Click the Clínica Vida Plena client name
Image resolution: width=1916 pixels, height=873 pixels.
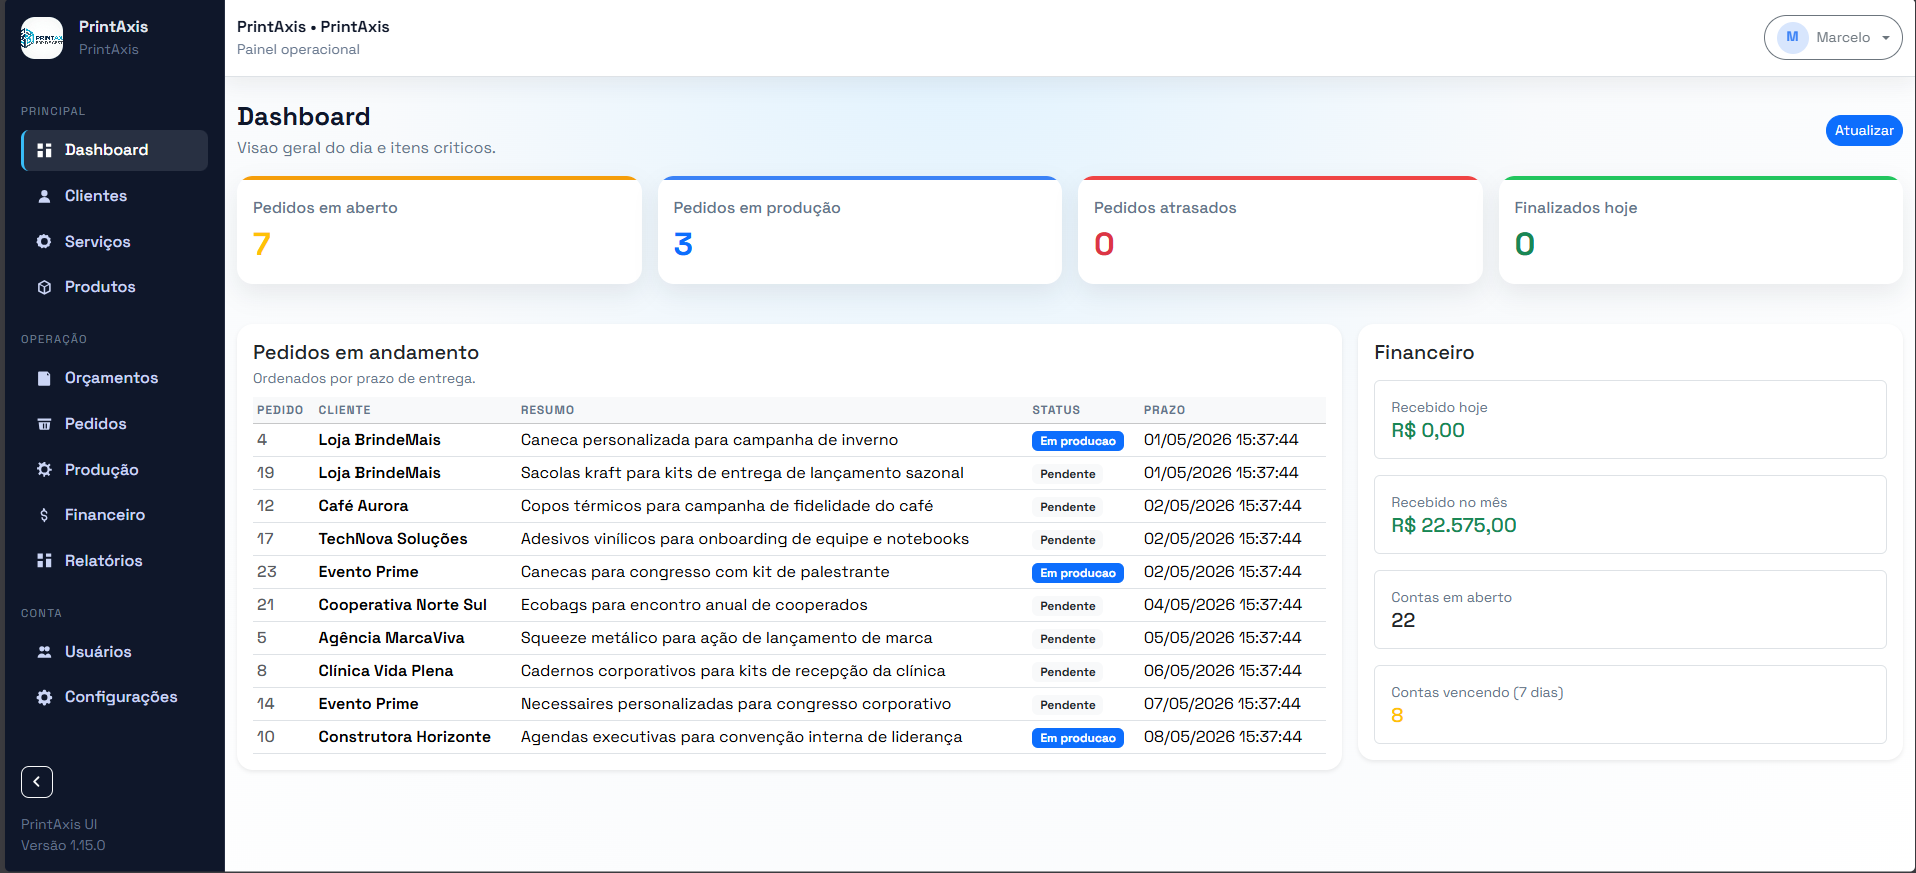coord(386,671)
